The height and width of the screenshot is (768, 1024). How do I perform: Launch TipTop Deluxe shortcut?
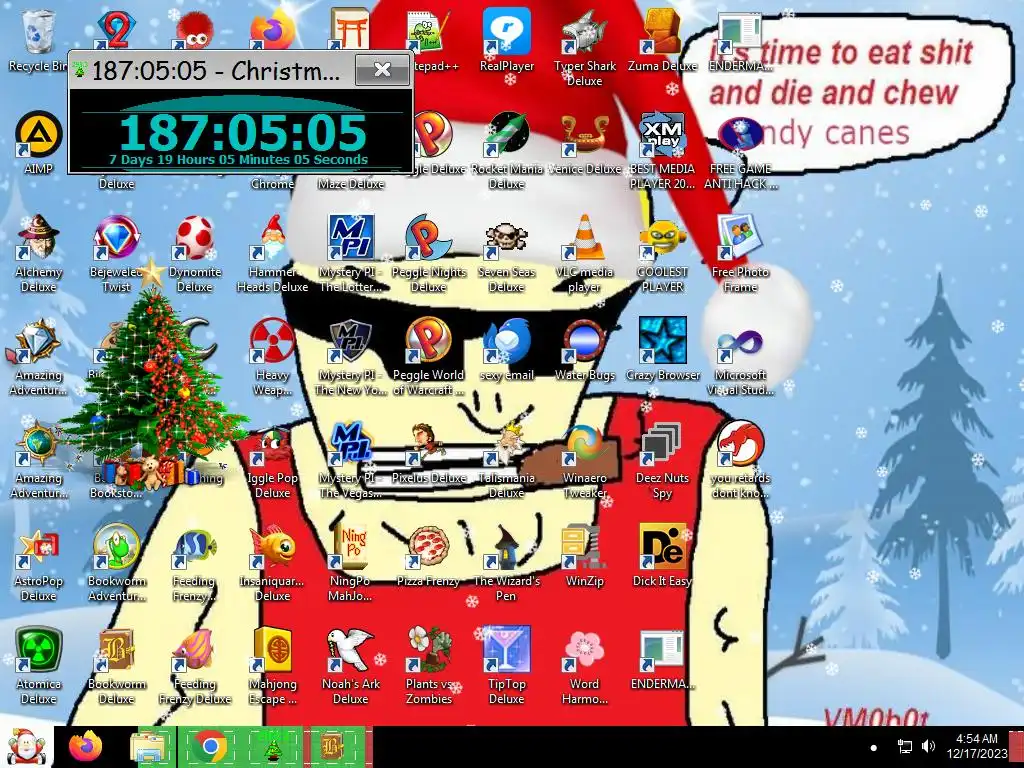point(507,666)
